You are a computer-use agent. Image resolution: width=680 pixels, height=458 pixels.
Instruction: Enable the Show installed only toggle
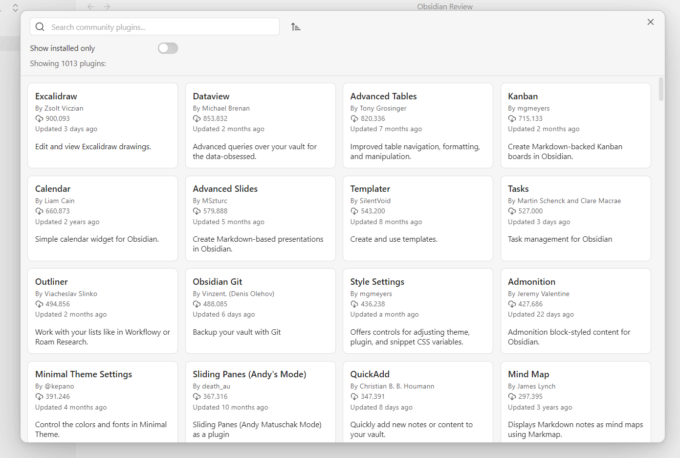pos(167,48)
